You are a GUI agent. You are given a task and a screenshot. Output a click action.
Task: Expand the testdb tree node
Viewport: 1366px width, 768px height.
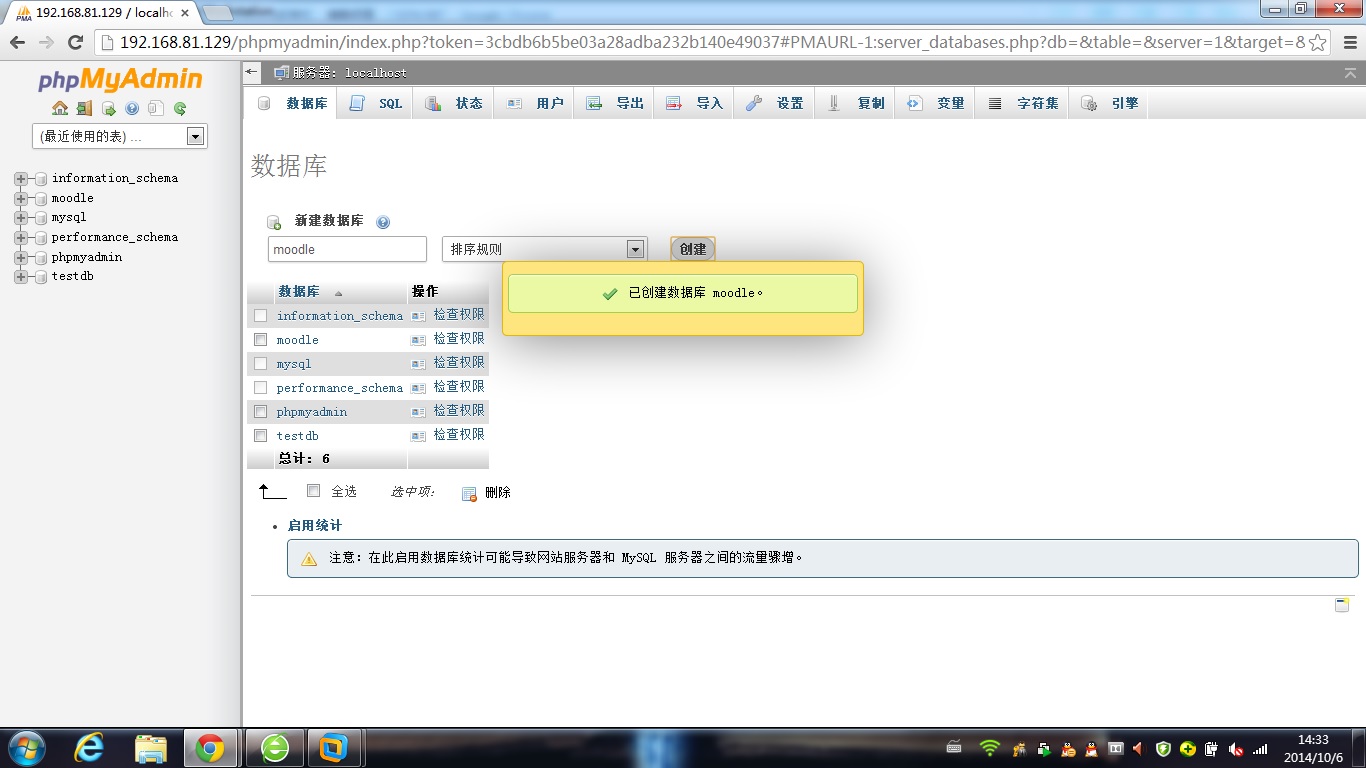click(20, 276)
